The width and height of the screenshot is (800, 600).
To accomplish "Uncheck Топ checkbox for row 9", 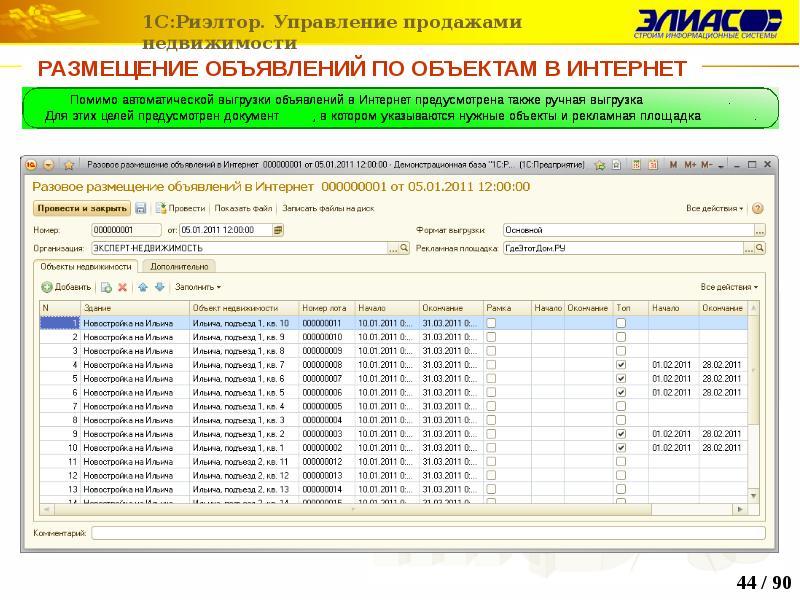I will (x=621, y=434).
